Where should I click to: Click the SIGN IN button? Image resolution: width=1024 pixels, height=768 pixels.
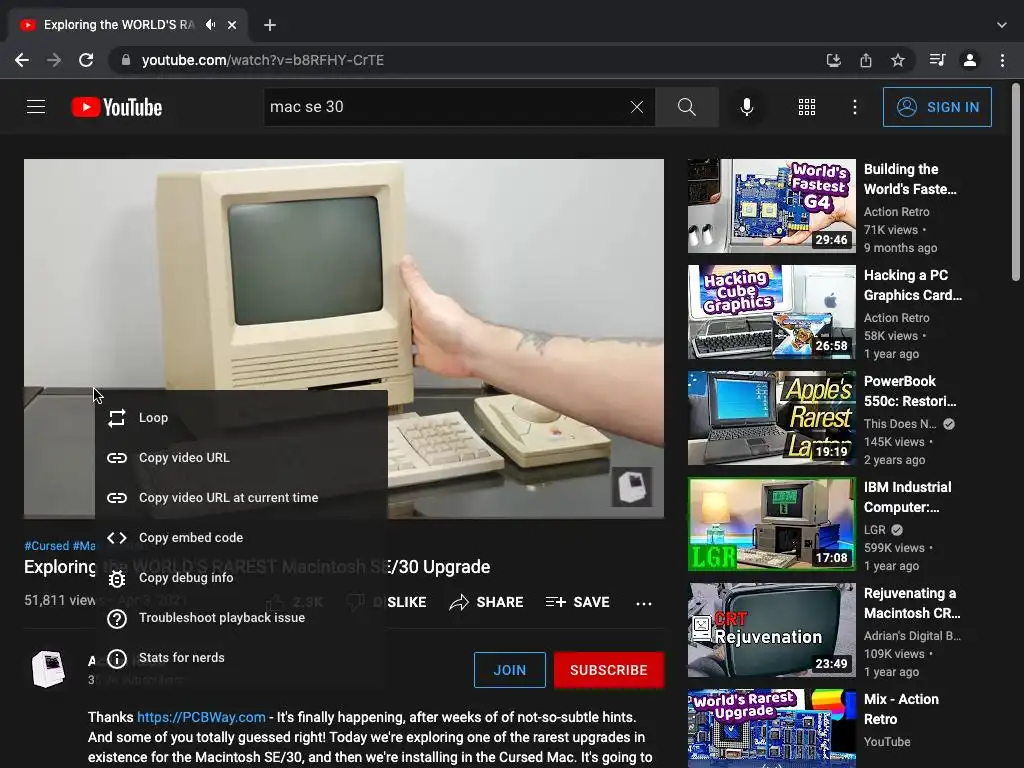[x=937, y=107]
